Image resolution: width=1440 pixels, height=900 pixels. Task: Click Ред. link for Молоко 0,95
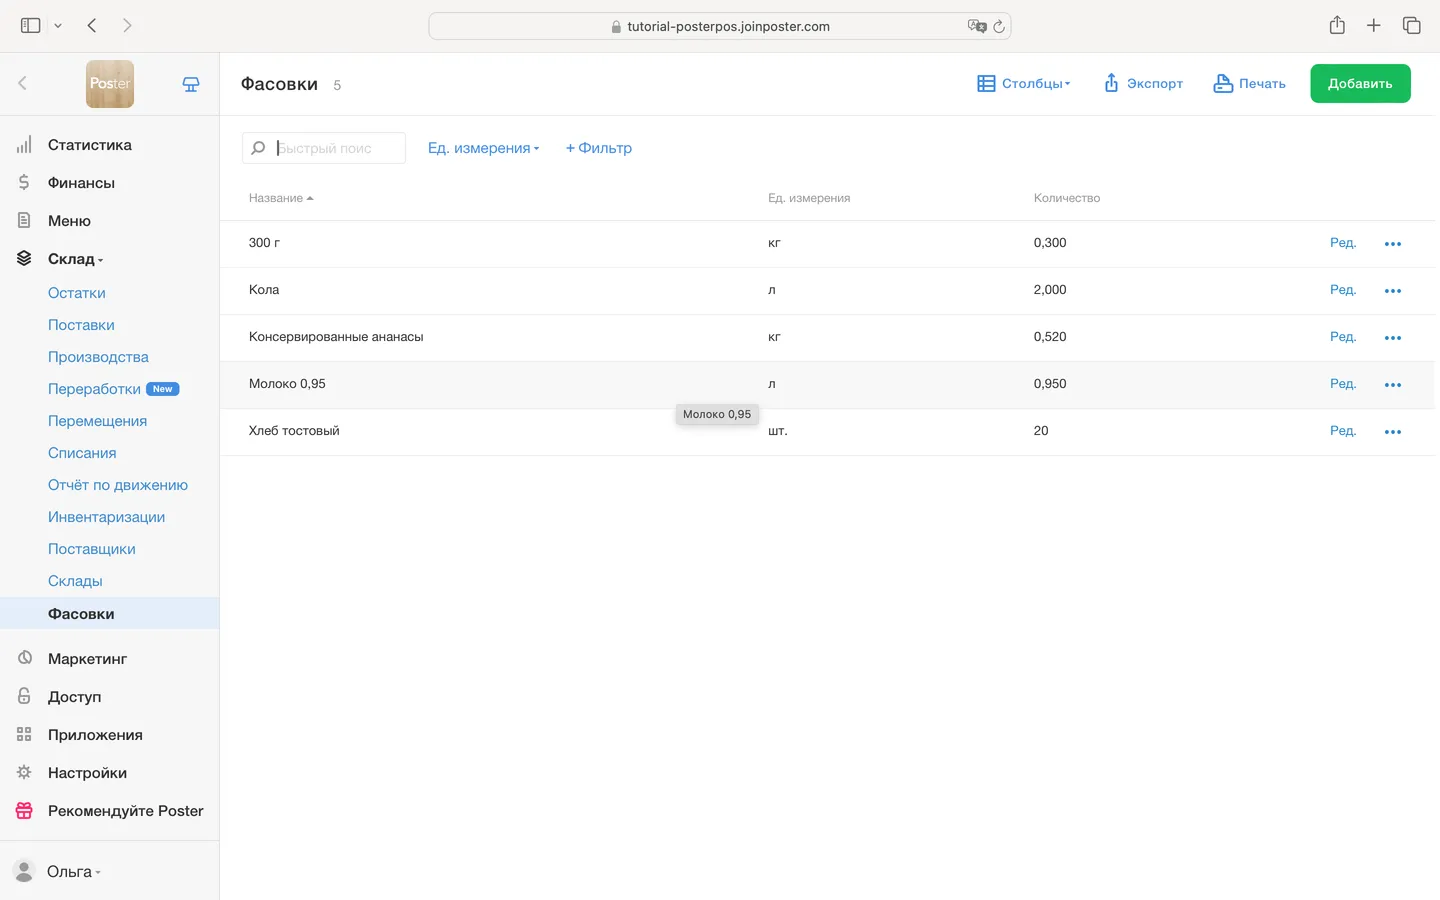click(x=1342, y=384)
